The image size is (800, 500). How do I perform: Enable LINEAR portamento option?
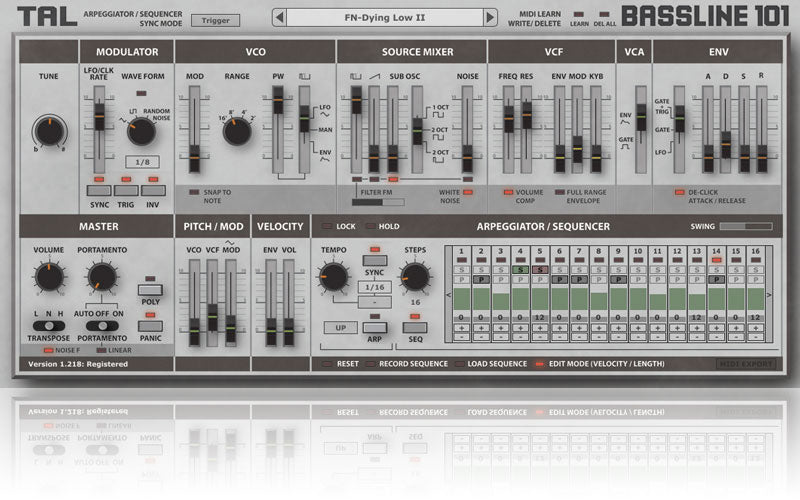(102, 351)
